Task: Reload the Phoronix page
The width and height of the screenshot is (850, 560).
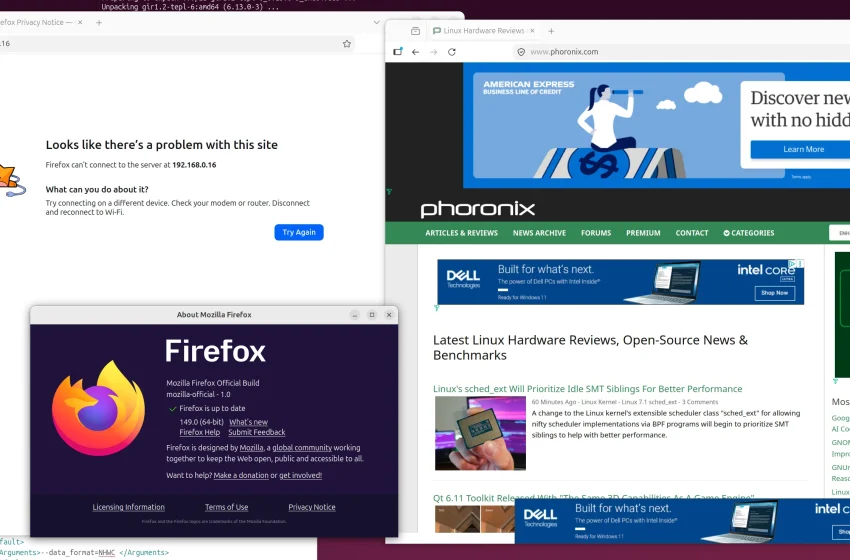Action: [452, 52]
